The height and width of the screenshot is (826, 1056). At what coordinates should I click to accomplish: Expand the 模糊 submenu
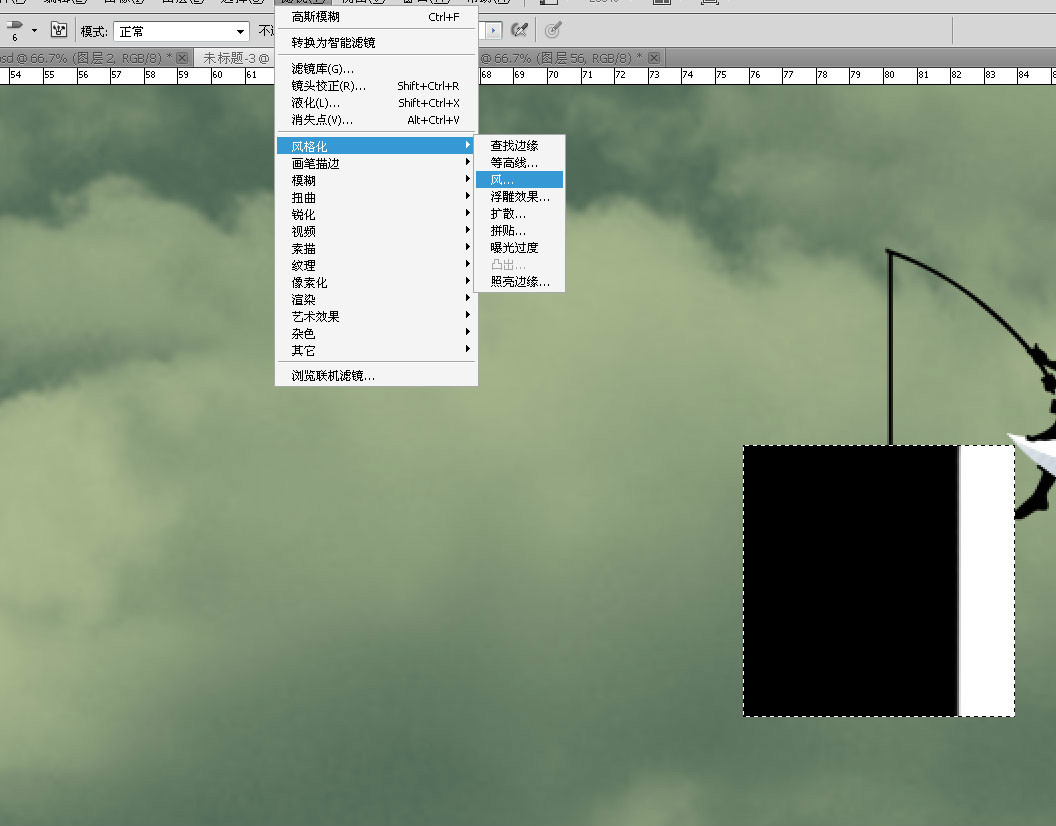click(x=376, y=180)
